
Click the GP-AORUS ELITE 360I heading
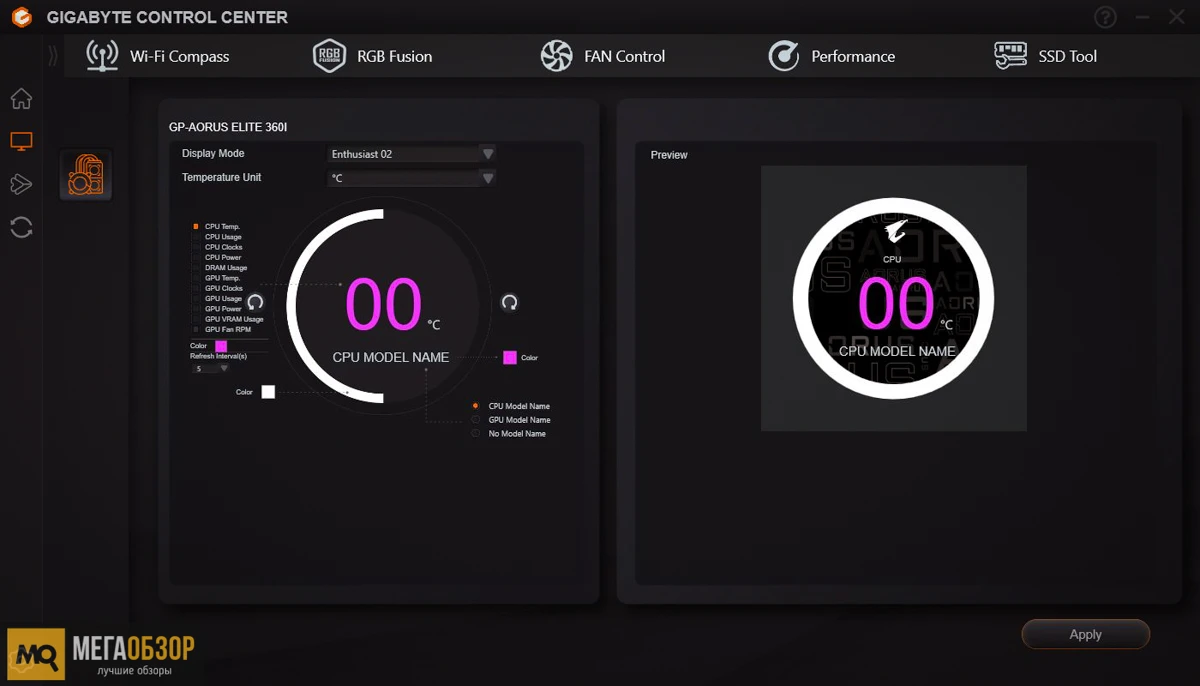point(228,127)
